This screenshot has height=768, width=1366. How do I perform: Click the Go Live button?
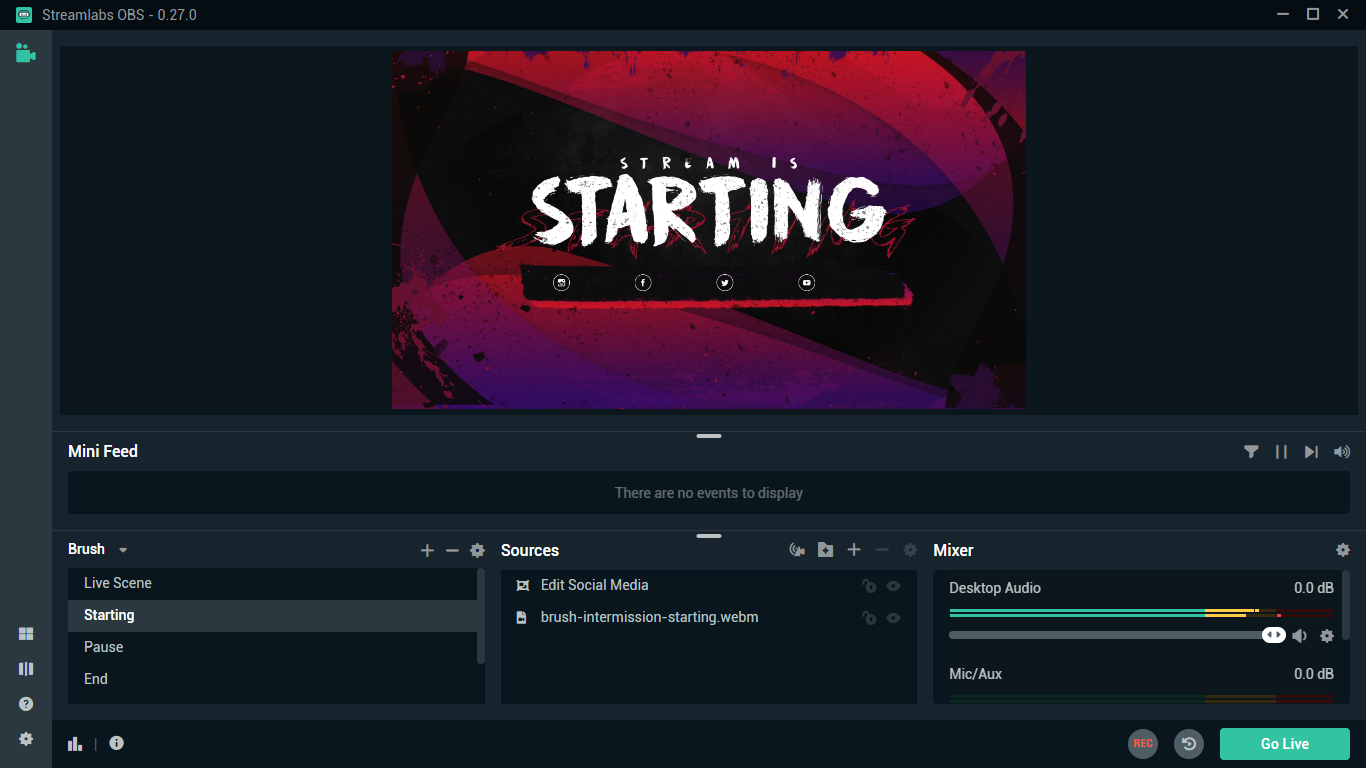[1285, 743]
